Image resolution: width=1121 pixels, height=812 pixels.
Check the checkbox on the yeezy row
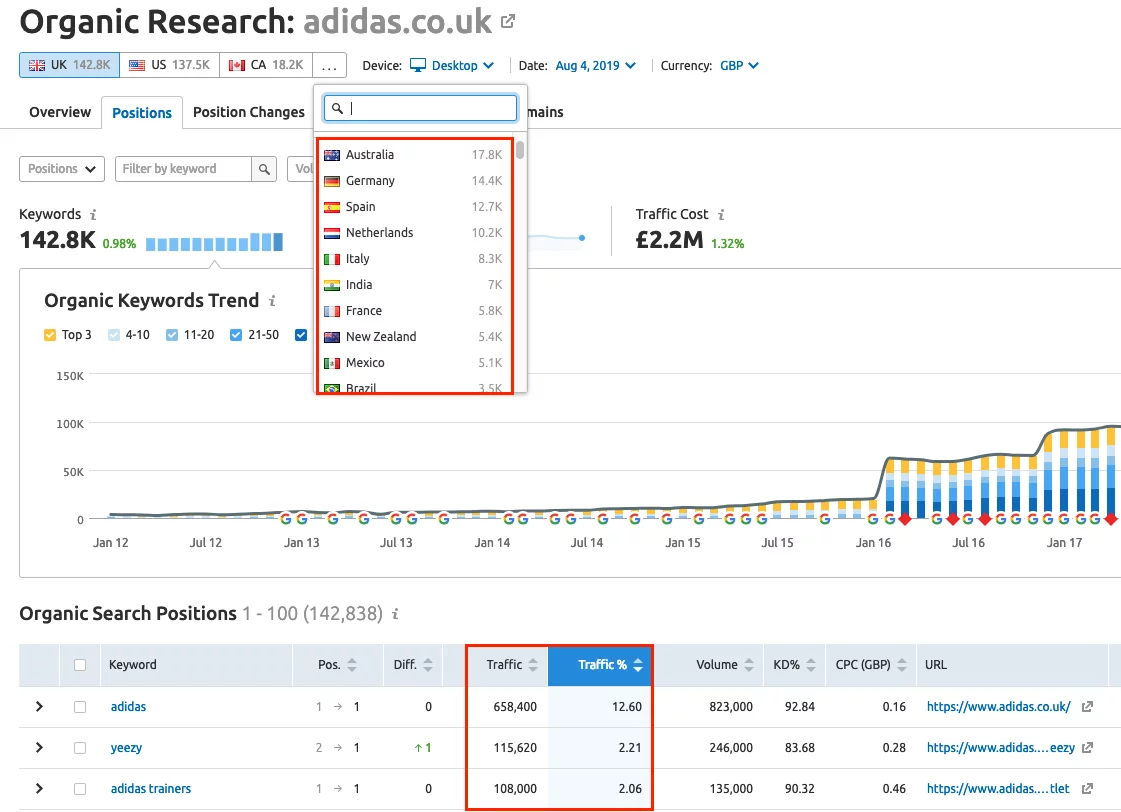(x=80, y=747)
